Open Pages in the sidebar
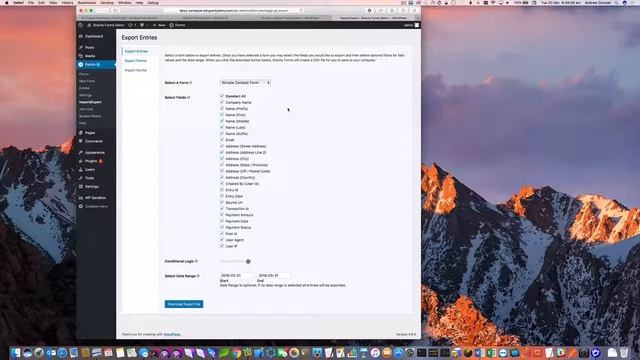640x360 pixels. [x=90, y=133]
